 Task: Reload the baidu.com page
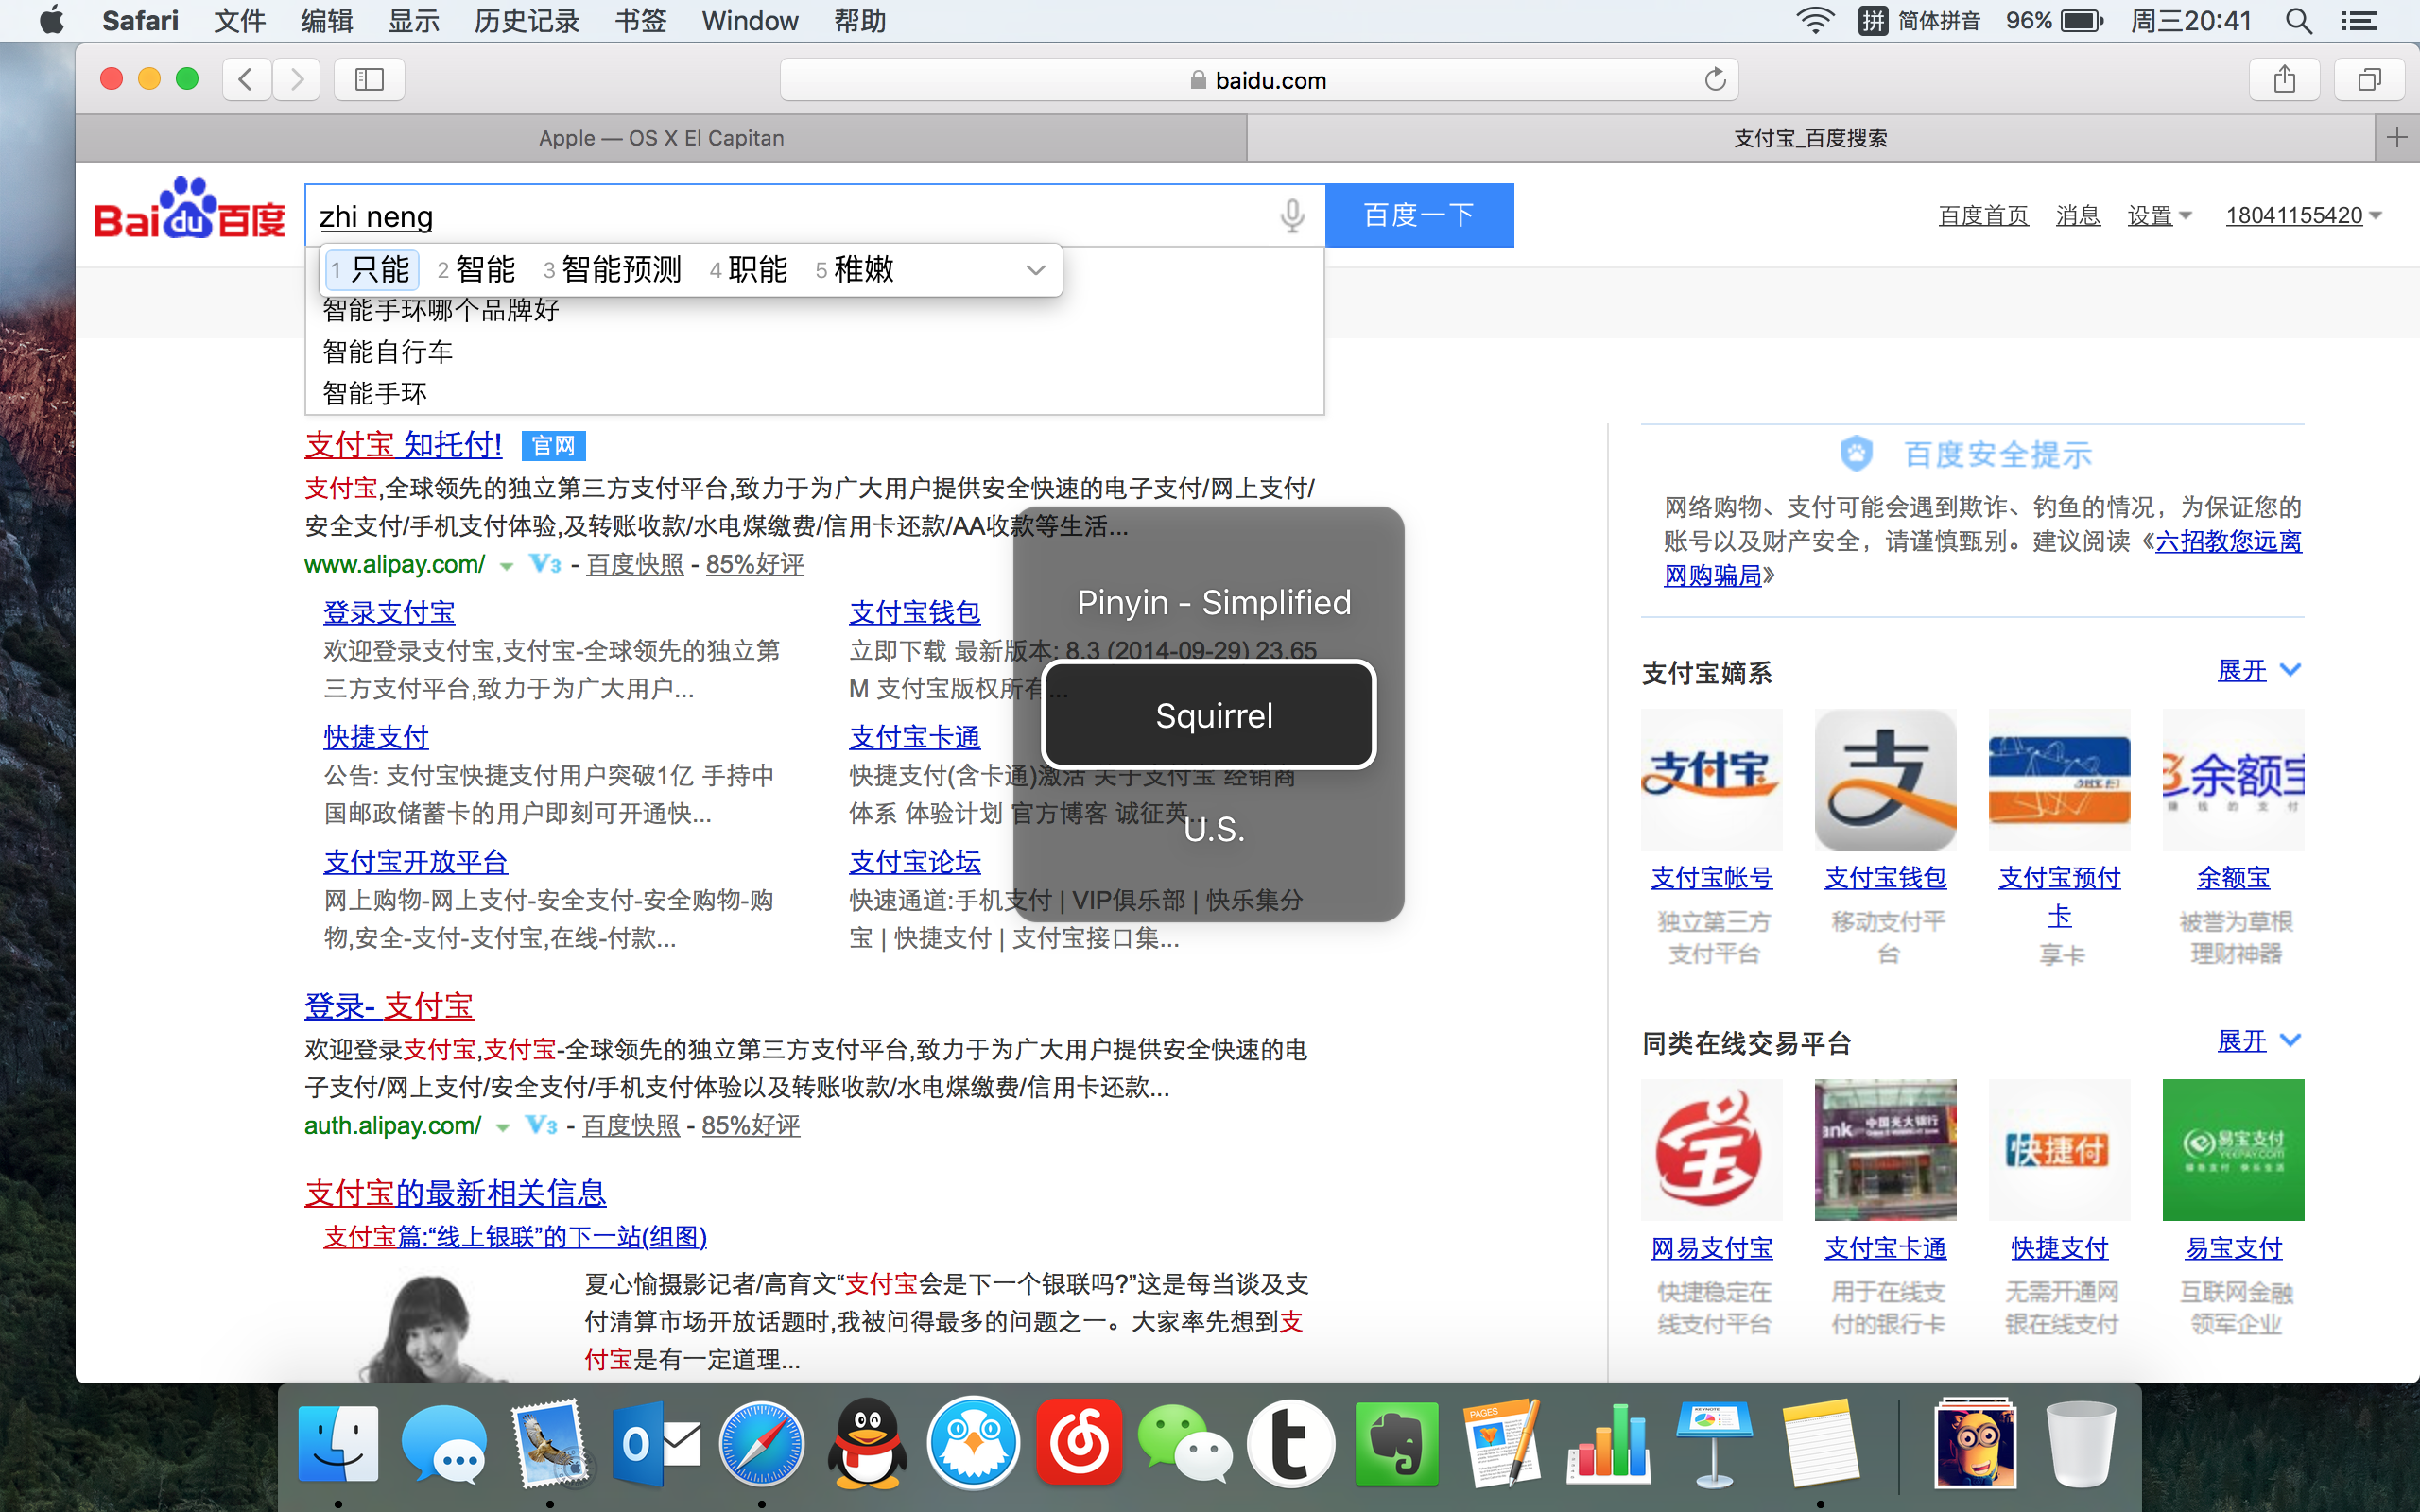click(x=1715, y=79)
